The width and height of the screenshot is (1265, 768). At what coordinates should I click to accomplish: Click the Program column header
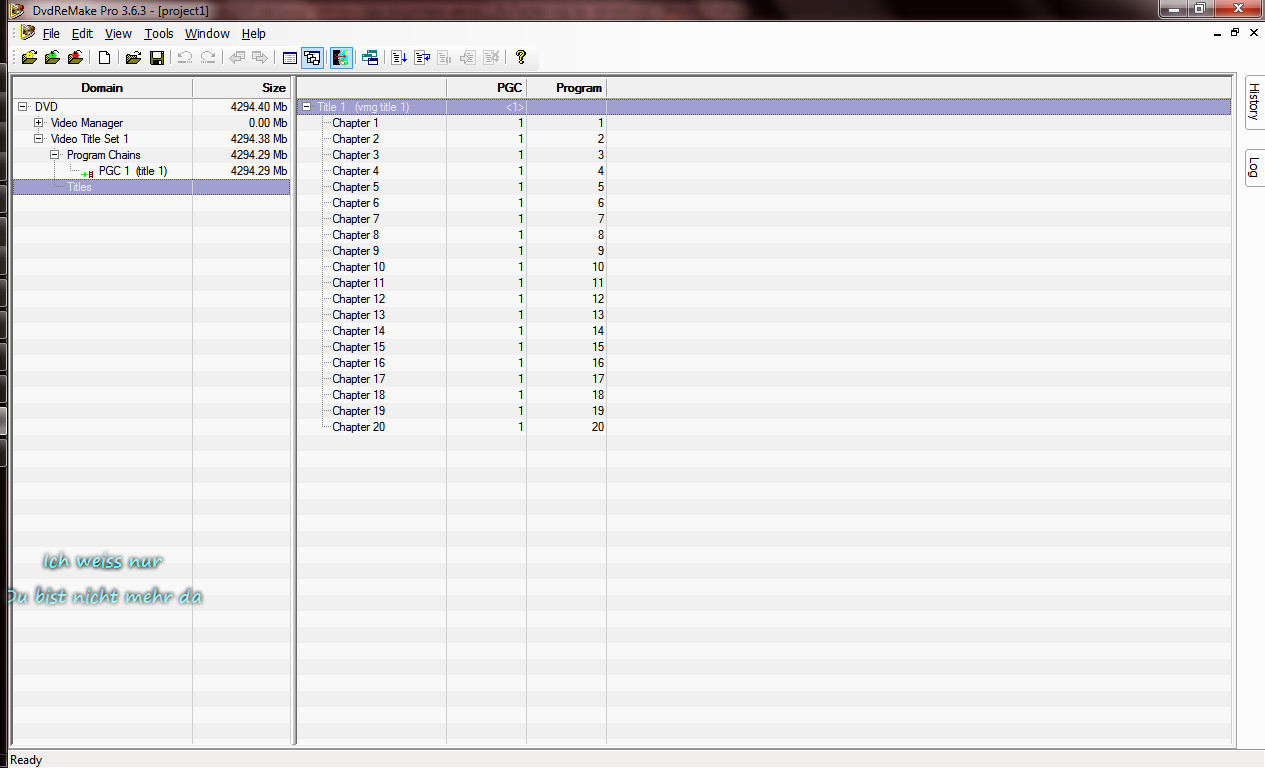(x=566, y=88)
